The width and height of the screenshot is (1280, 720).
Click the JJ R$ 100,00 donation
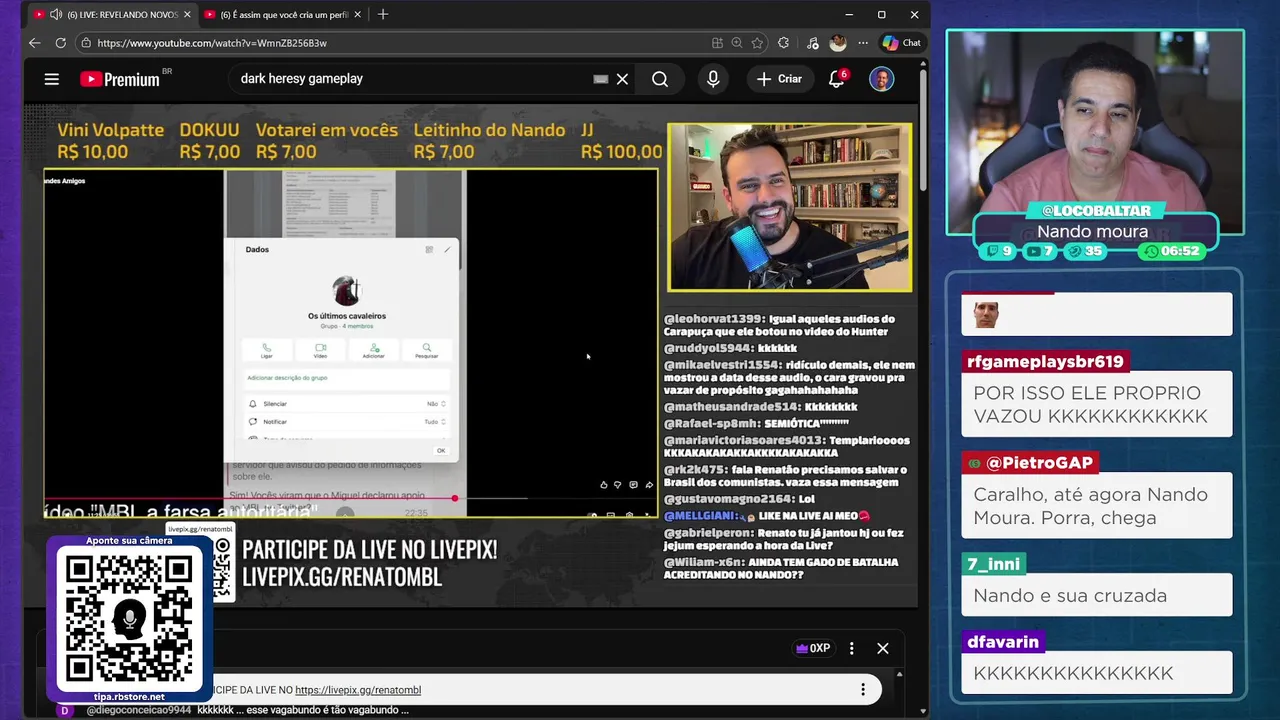point(621,141)
